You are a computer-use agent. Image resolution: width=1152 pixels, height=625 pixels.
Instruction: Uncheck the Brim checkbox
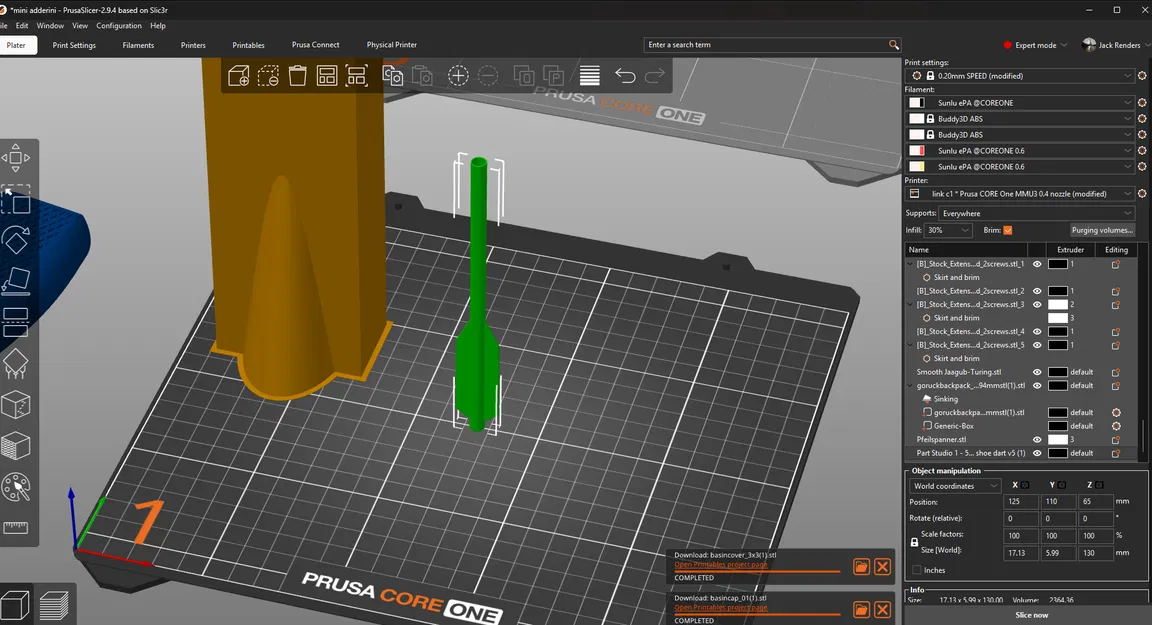pyautogui.click(x=1008, y=230)
